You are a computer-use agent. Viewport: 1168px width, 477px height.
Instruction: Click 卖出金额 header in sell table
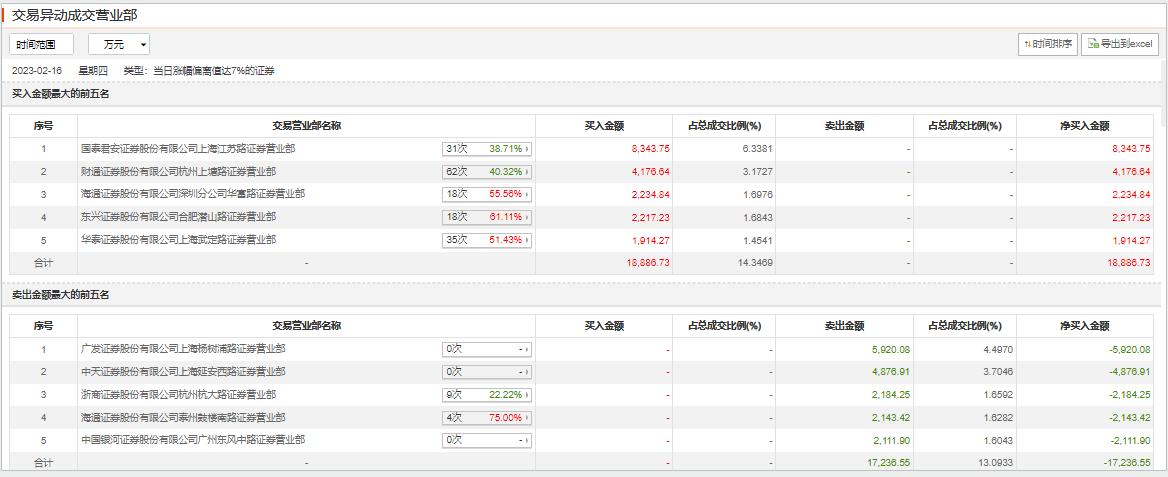click(x=844, y=326)
